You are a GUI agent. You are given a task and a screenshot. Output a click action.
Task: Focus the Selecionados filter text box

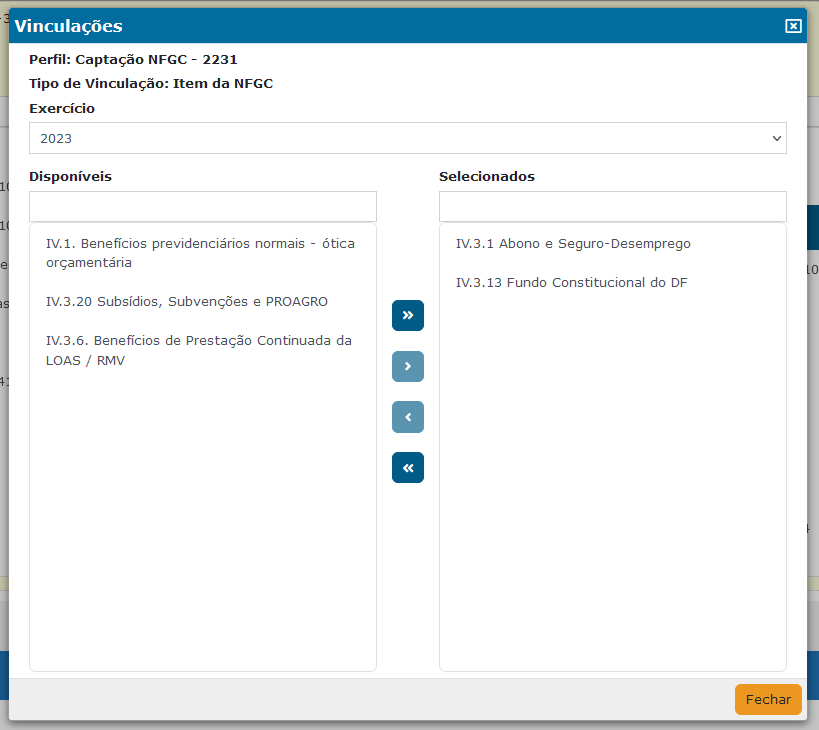(612, 206)
